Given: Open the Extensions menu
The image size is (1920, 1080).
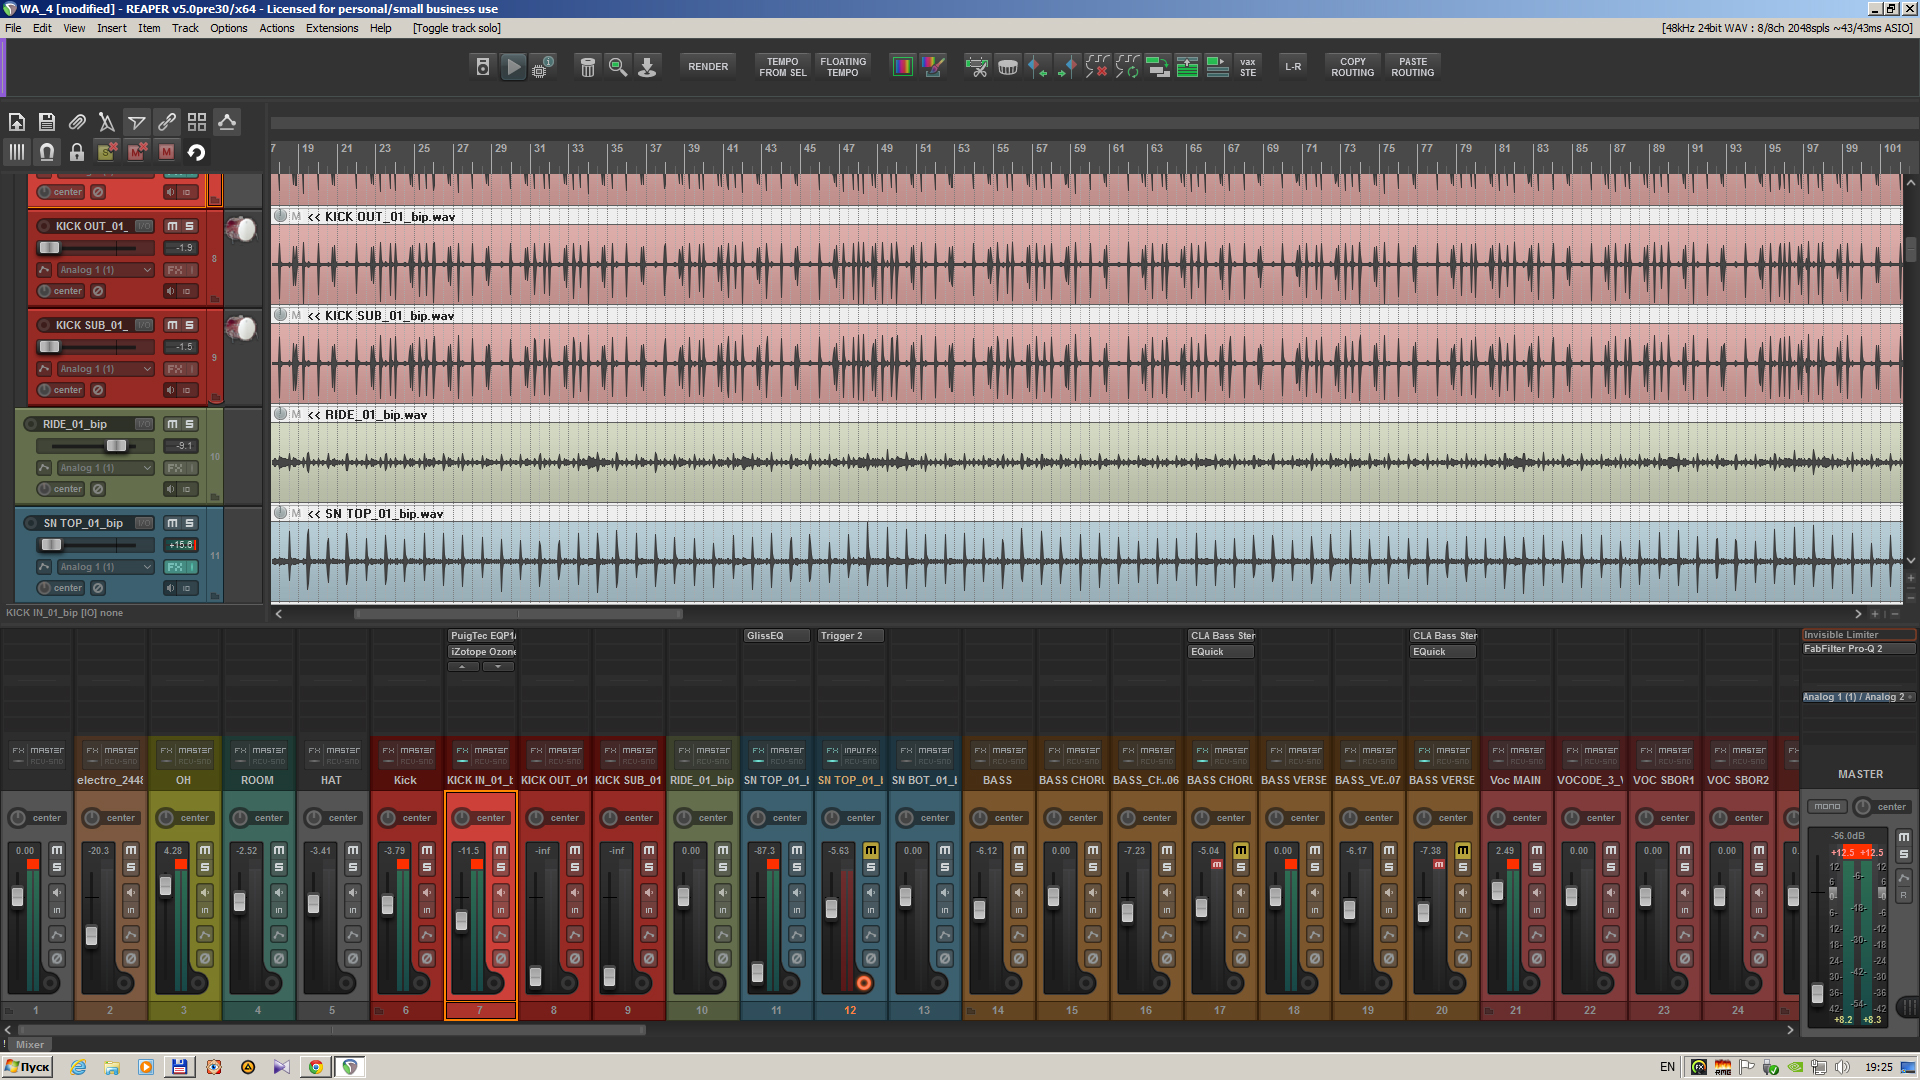Looking at the screenshot, I should (x=331, y=28).
